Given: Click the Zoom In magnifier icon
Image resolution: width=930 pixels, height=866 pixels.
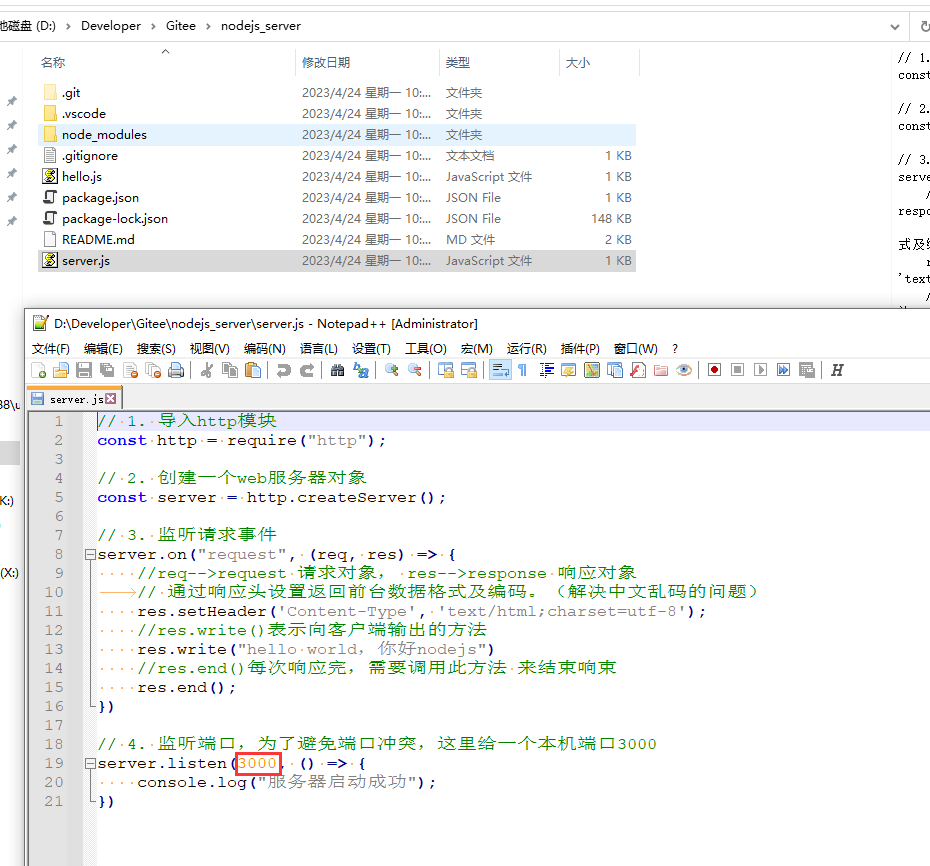Looking at the screenshot, I should point(391,370).
